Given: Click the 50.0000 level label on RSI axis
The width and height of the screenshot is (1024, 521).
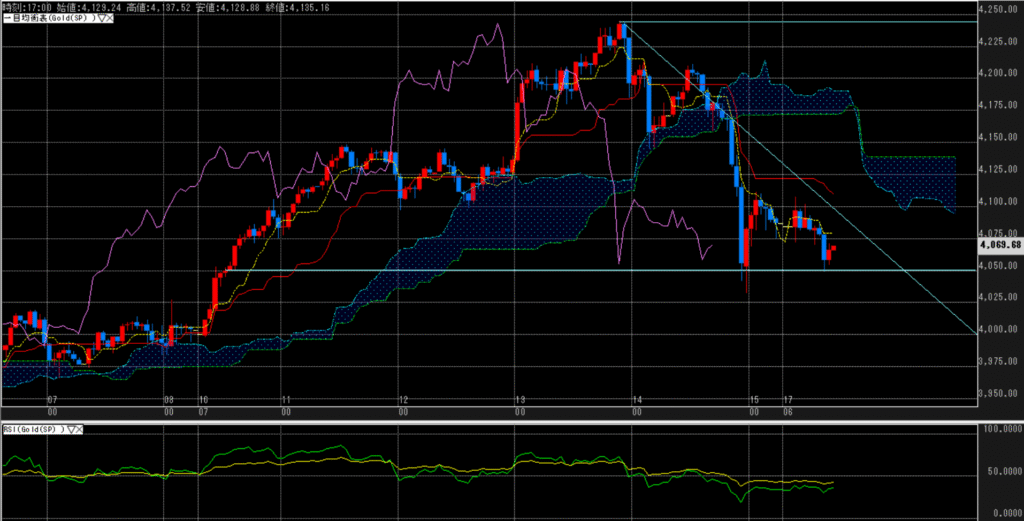Looking at the screenshot, I should click(x=1000, y=469).
